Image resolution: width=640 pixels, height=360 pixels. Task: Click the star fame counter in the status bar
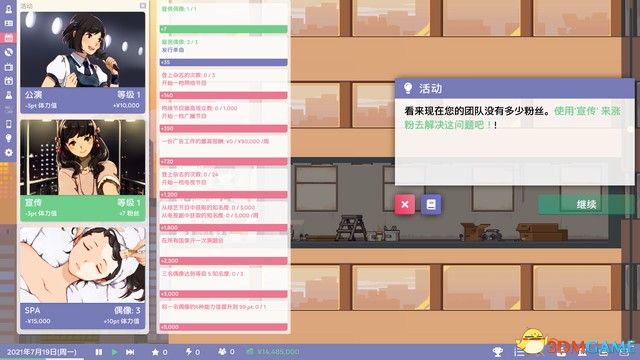click(x=159, y=352)
